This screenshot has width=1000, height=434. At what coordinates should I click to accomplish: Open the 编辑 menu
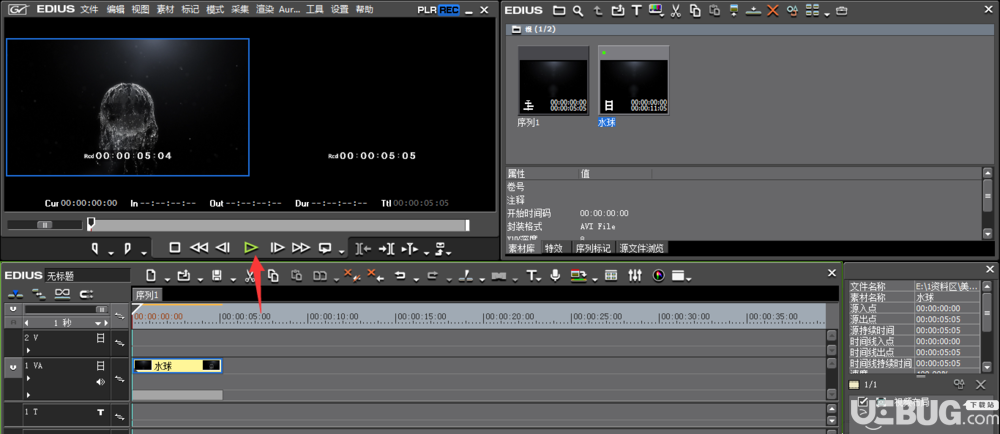tap(115, 10)
